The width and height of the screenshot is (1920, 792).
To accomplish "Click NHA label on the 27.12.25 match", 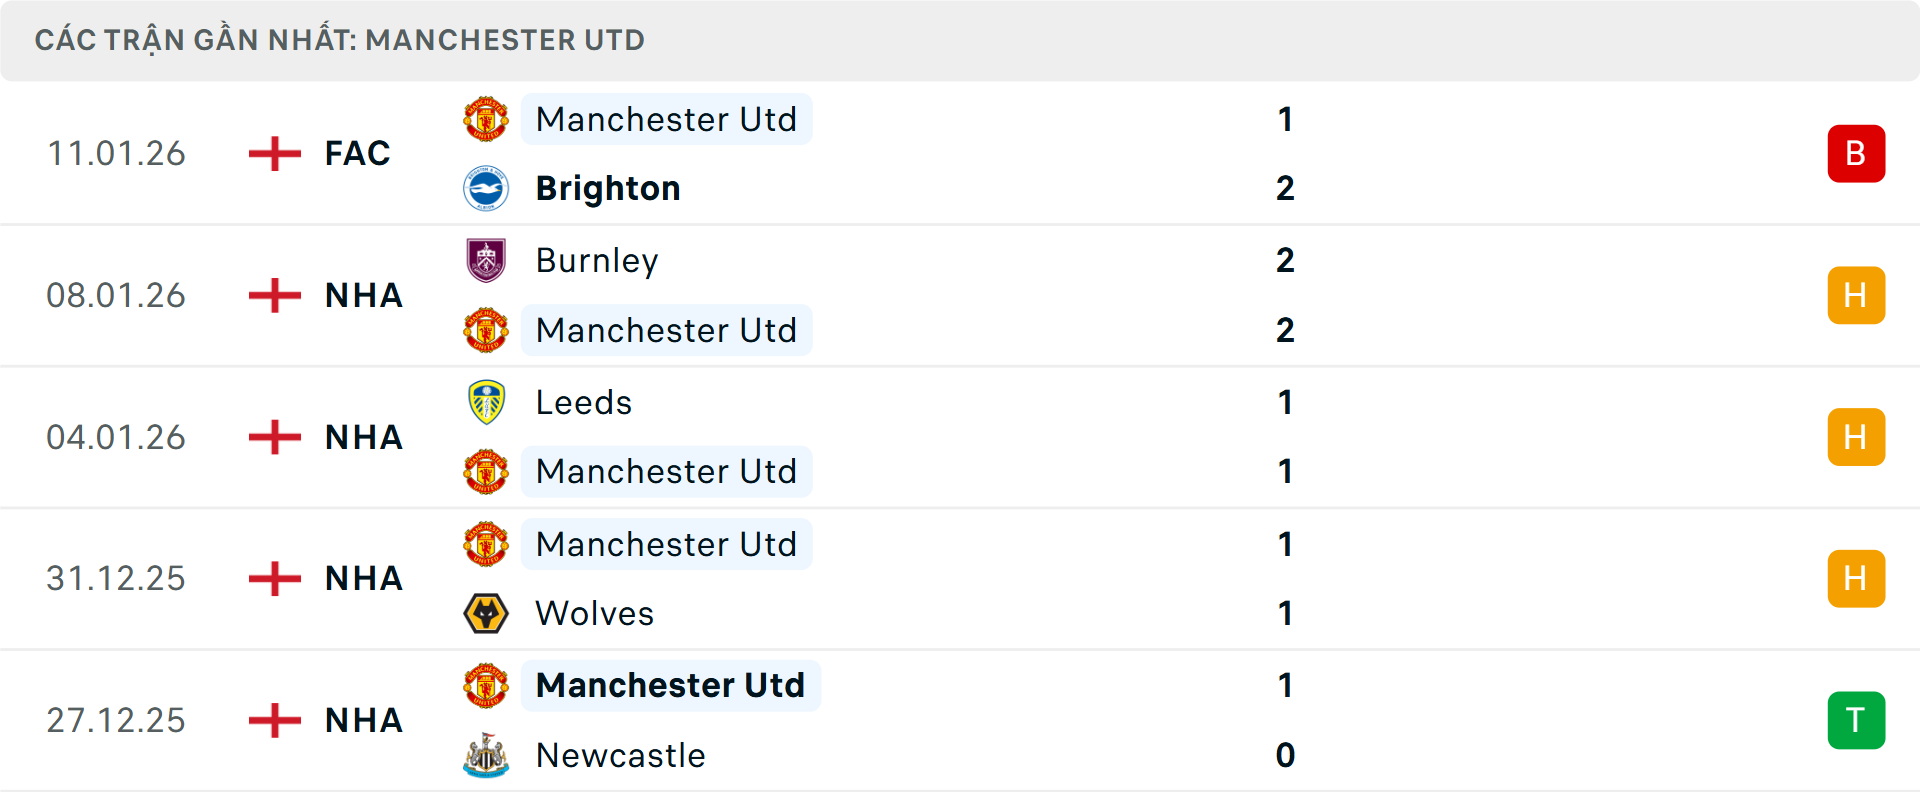I will (x=363, y=720).
